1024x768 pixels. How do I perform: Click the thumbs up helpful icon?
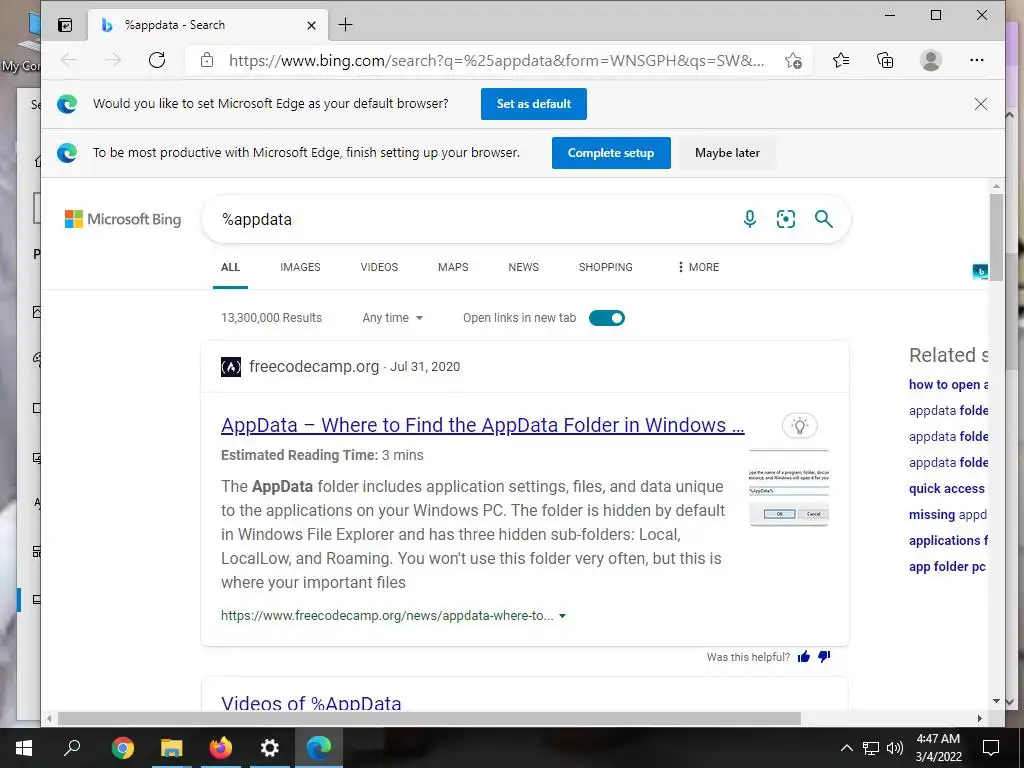804,656
